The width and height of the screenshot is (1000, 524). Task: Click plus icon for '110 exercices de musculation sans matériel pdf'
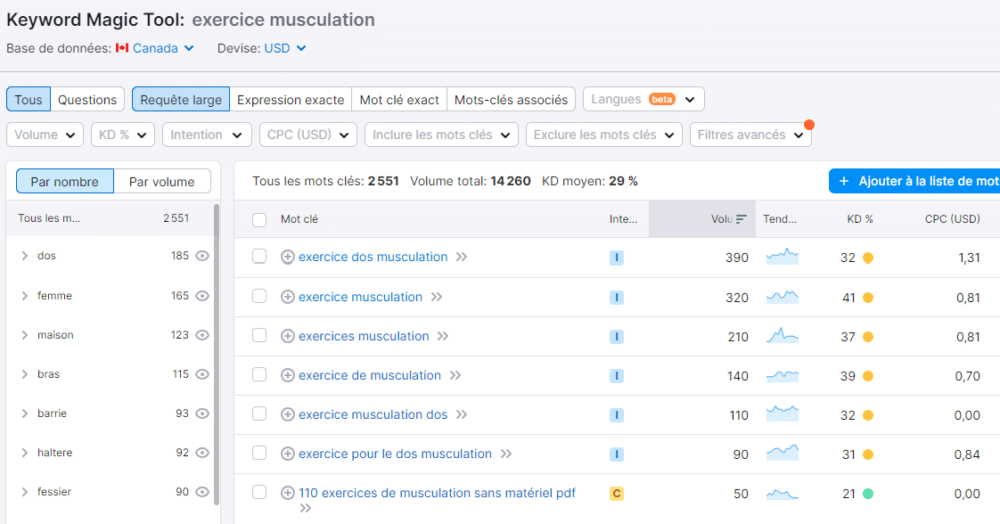[288, 493]
